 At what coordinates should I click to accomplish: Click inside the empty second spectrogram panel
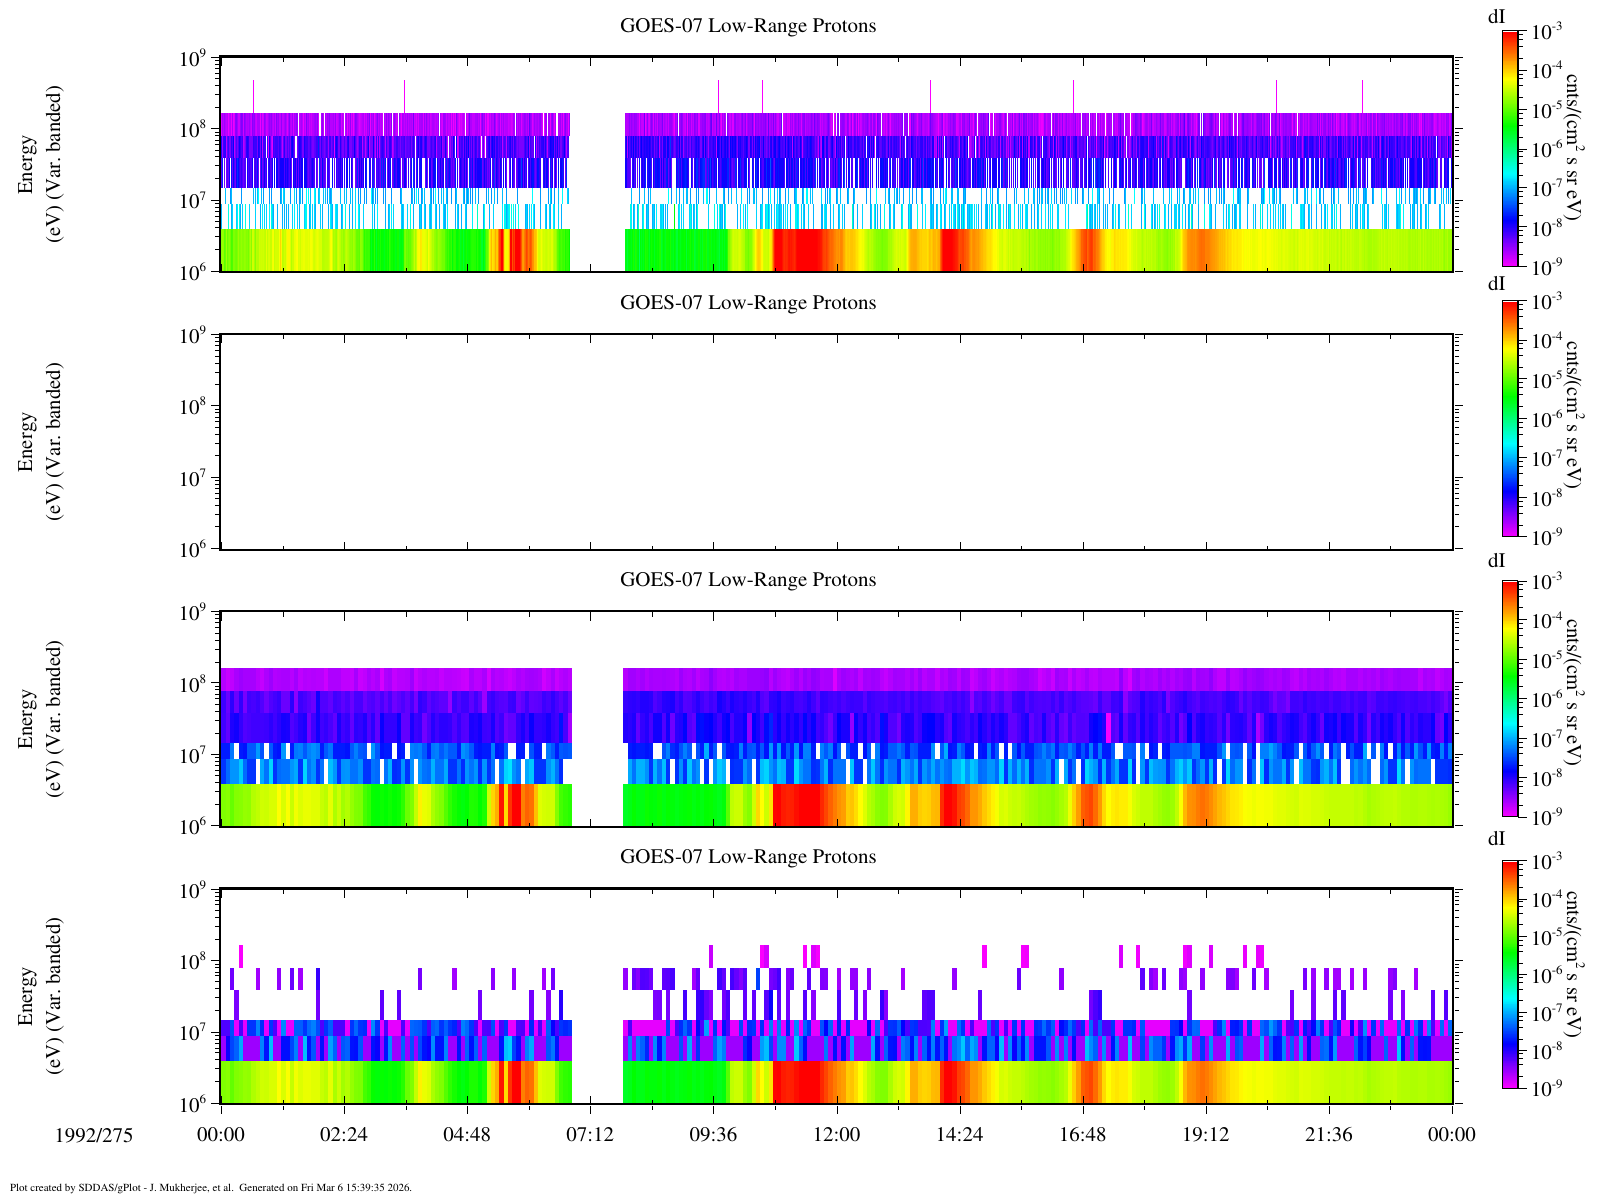[836, 442]
